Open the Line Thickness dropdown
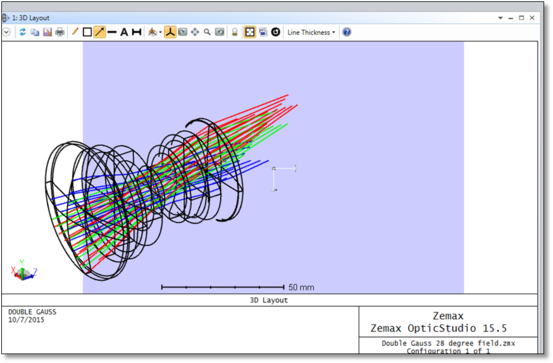 click(311, 32)
